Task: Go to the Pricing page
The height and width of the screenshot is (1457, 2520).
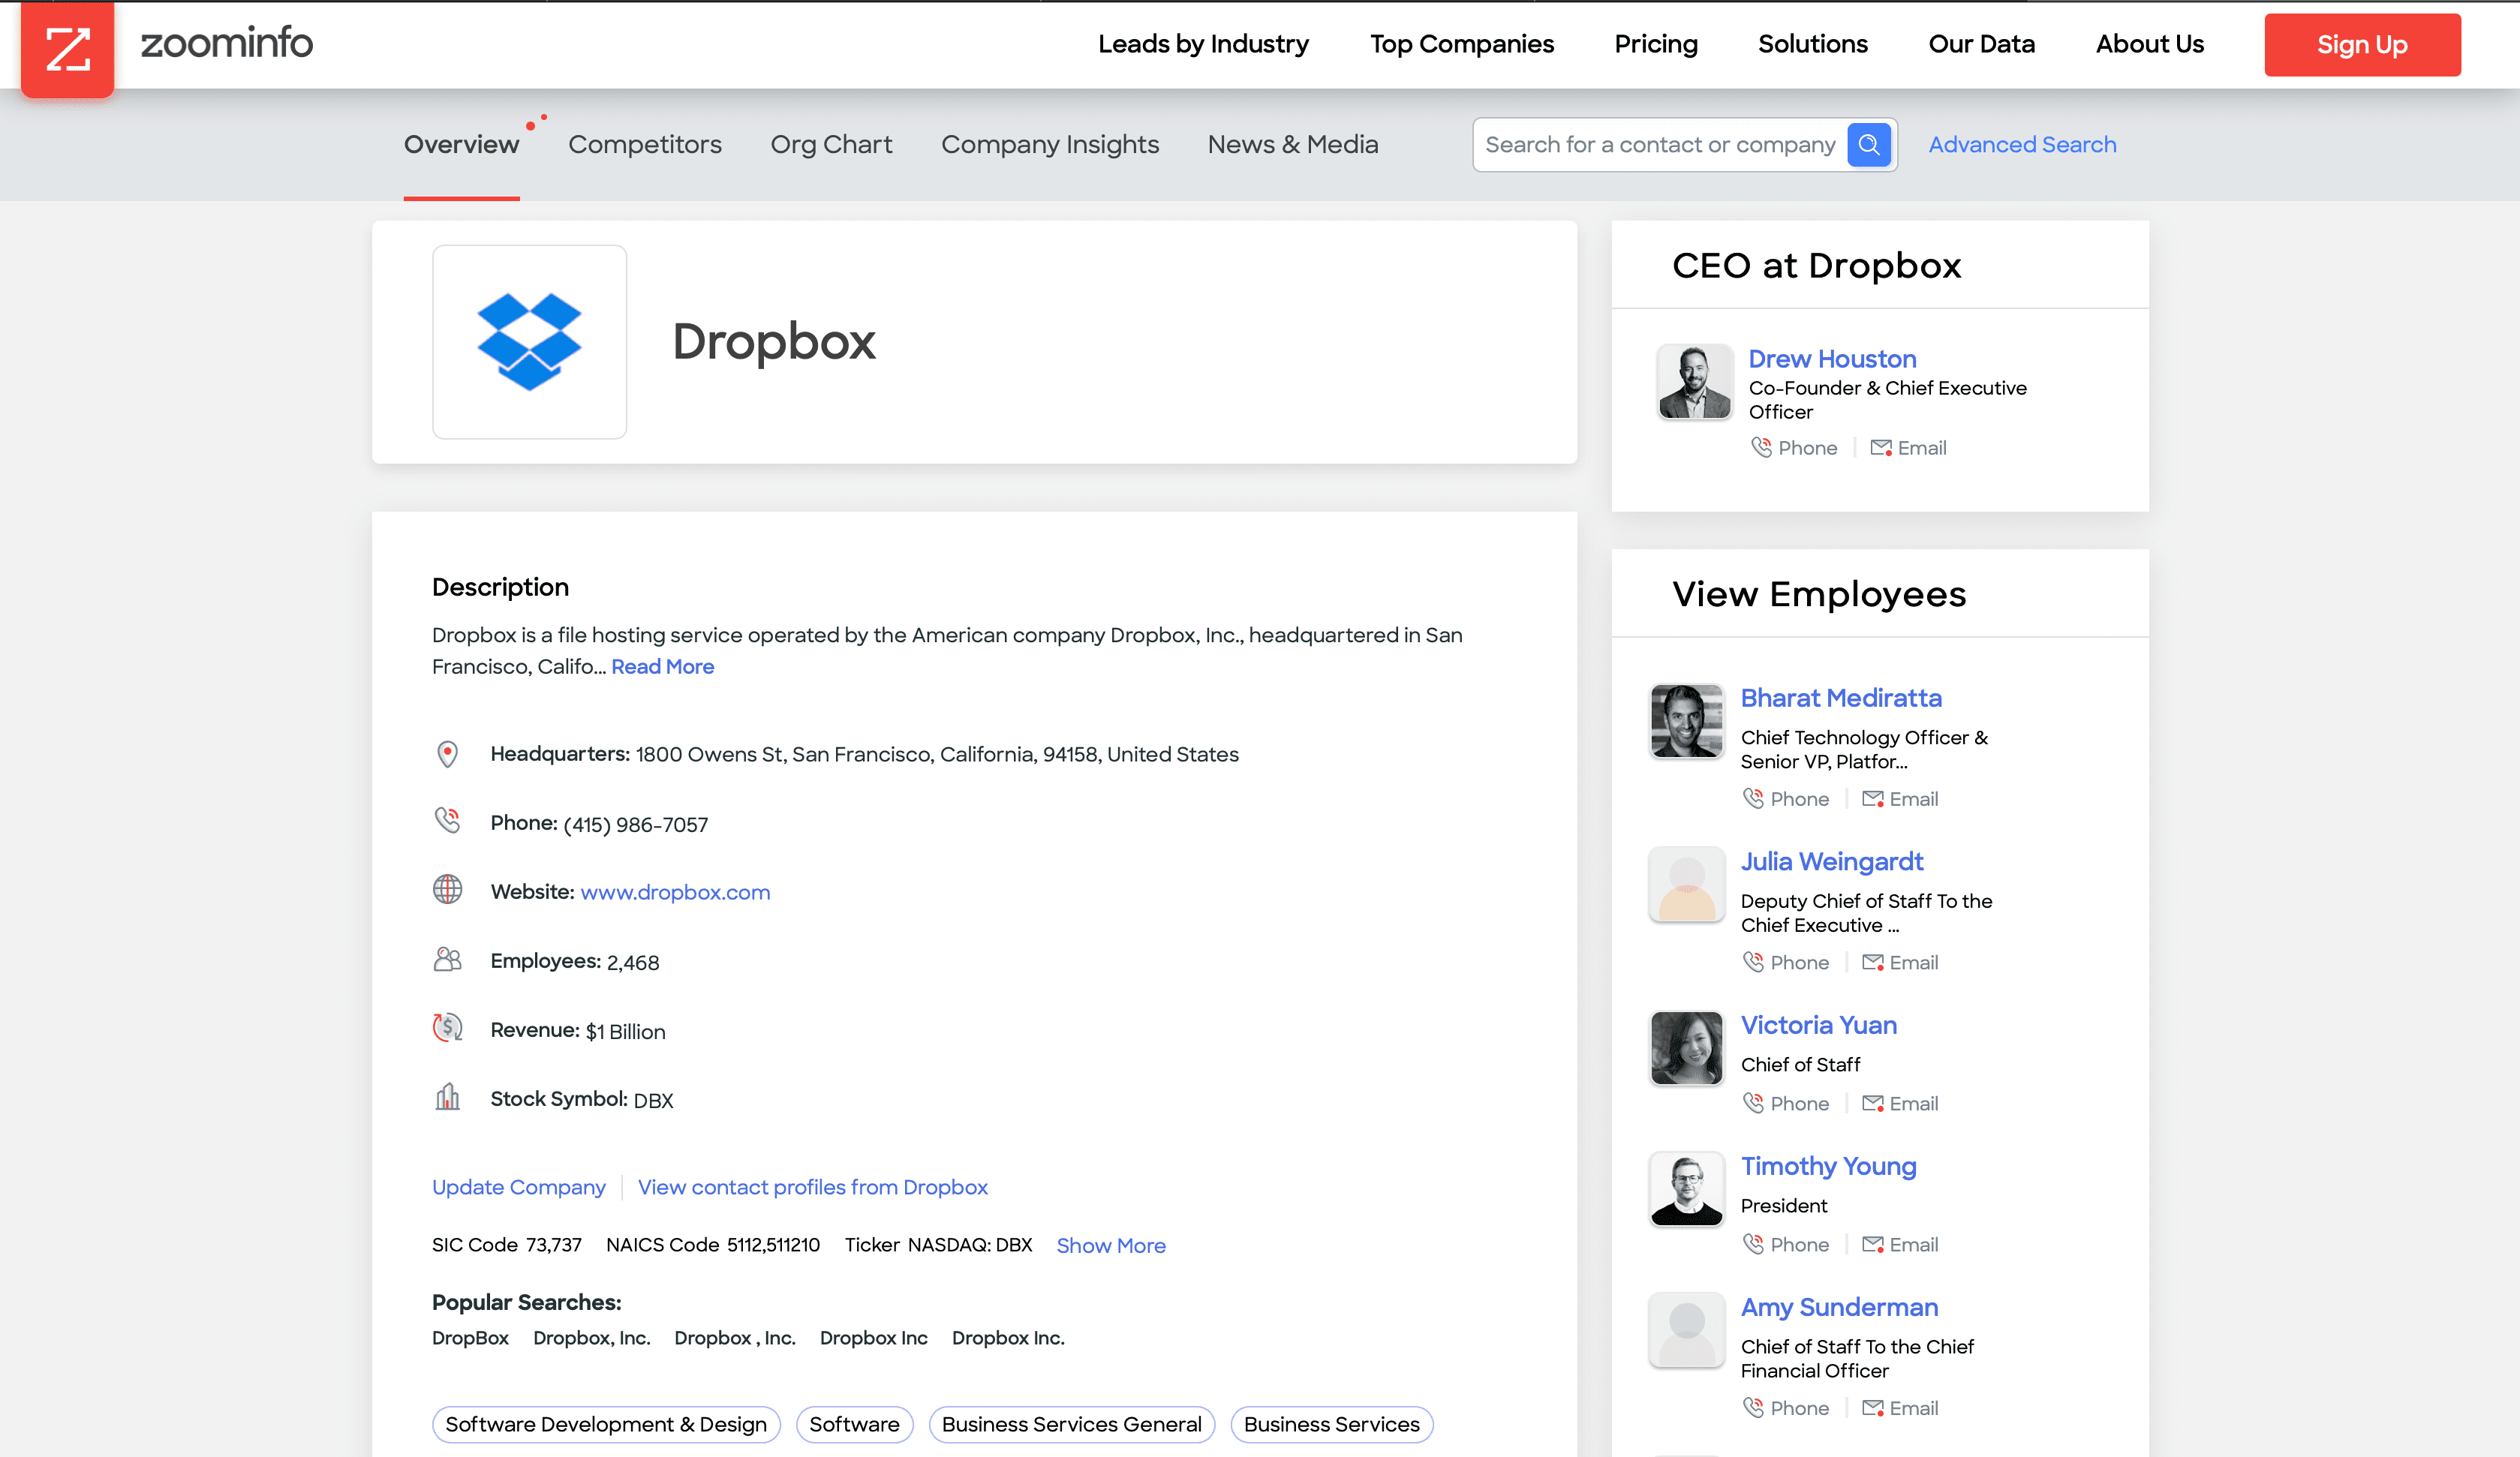Action: (x=1656, y=44)
